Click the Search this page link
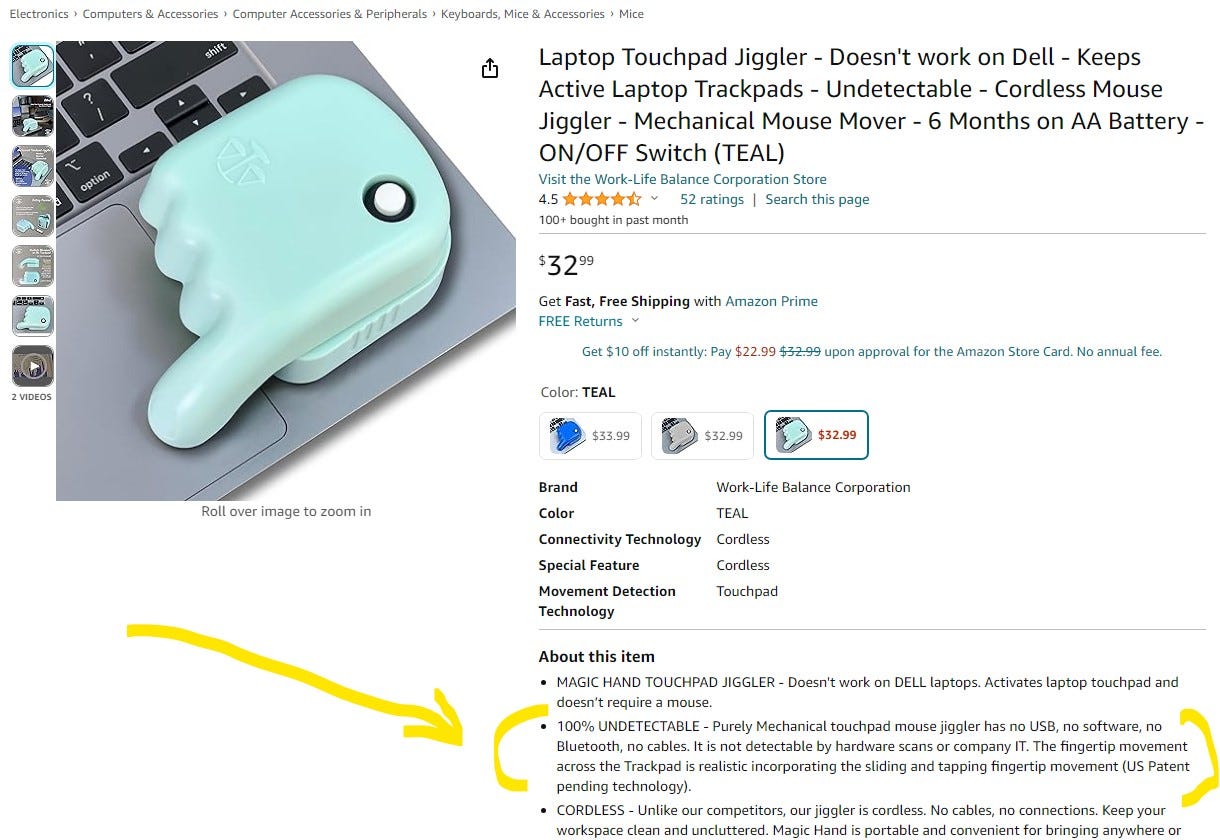 click(817, 199)
